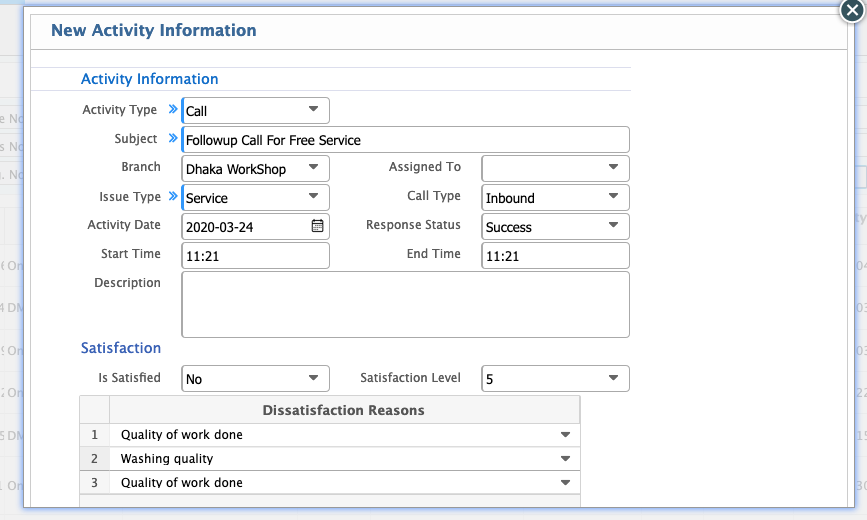867x520 pixels.
Task: Open the Response Status dropdown showing Success
Action: pyautogui.click(x=555, y=227)
